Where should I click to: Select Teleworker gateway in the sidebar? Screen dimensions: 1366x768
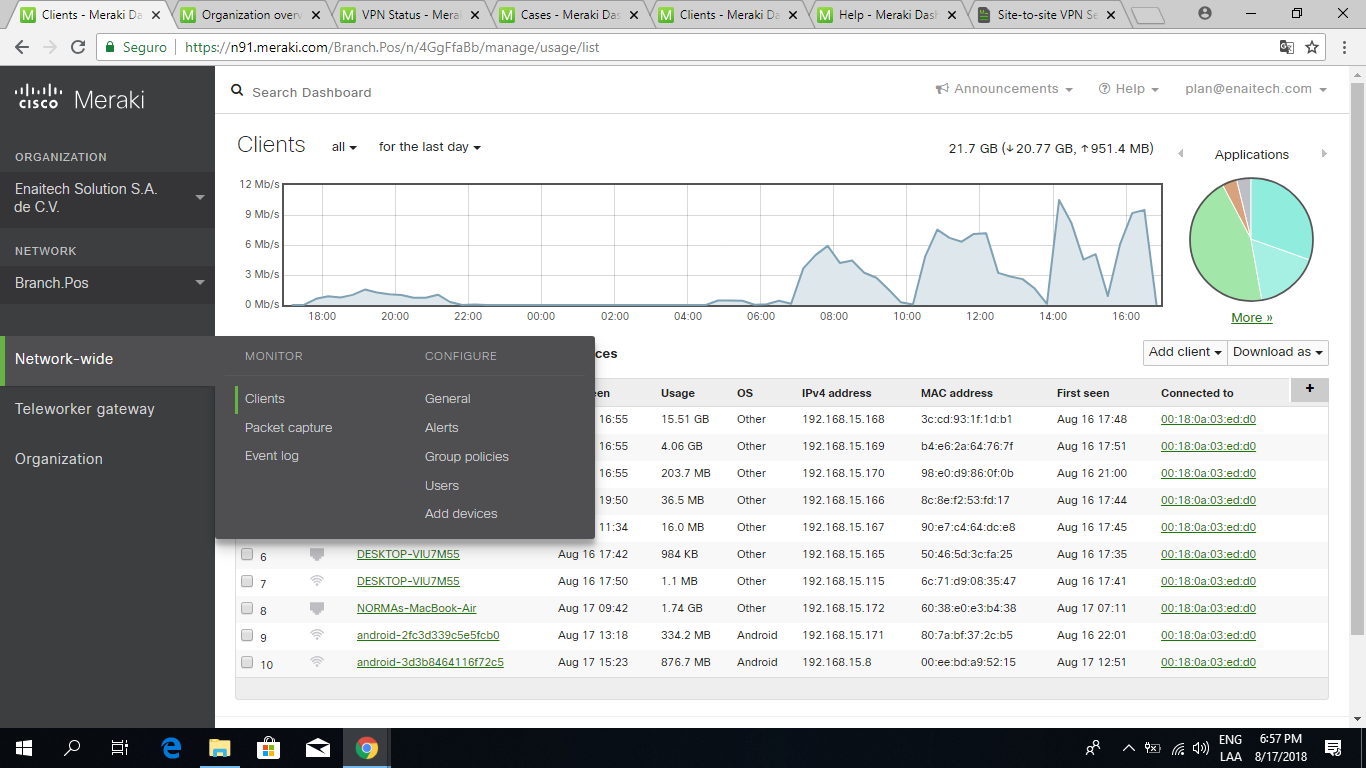tap(85, 408)
